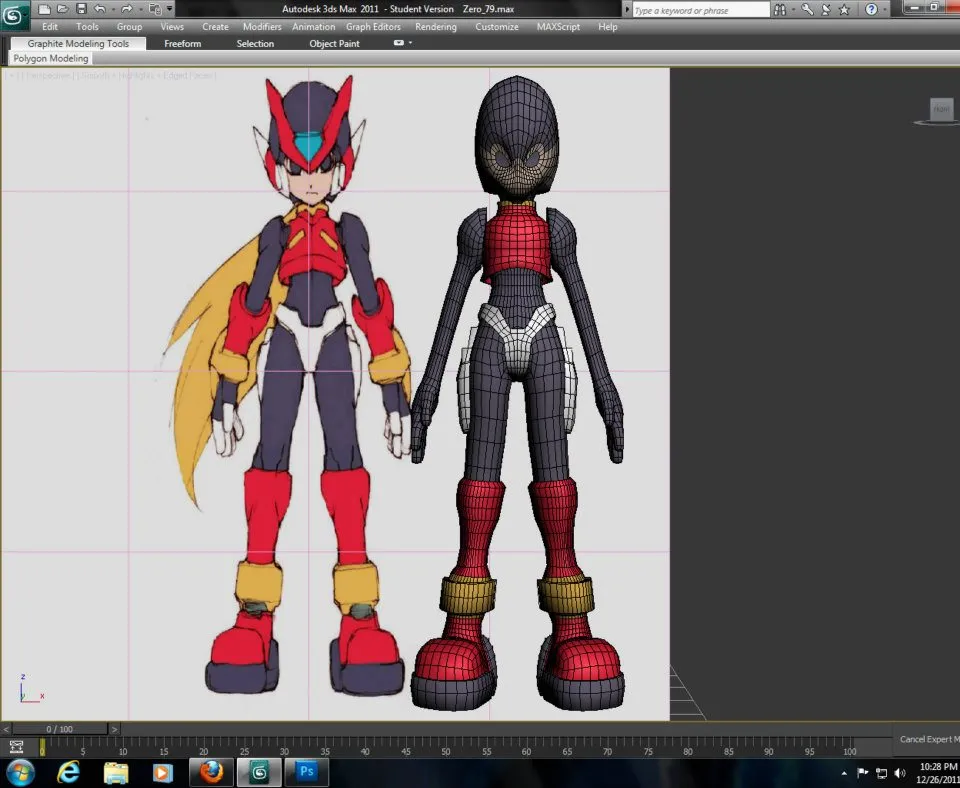
Task: Click the Open File icon
Action: pos(62,9)
